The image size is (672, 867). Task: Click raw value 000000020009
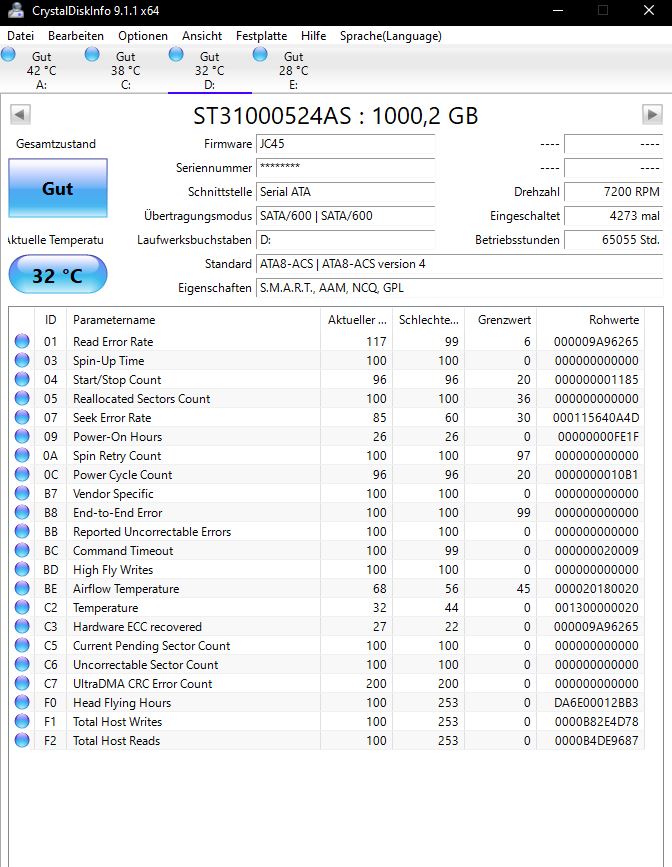(596, 551)
